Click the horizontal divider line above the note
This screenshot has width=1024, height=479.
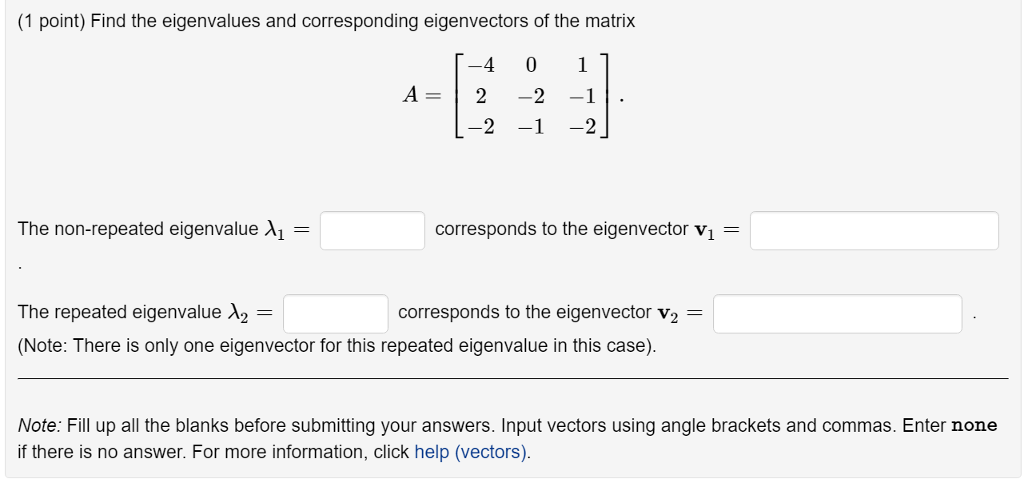point(513,378)
